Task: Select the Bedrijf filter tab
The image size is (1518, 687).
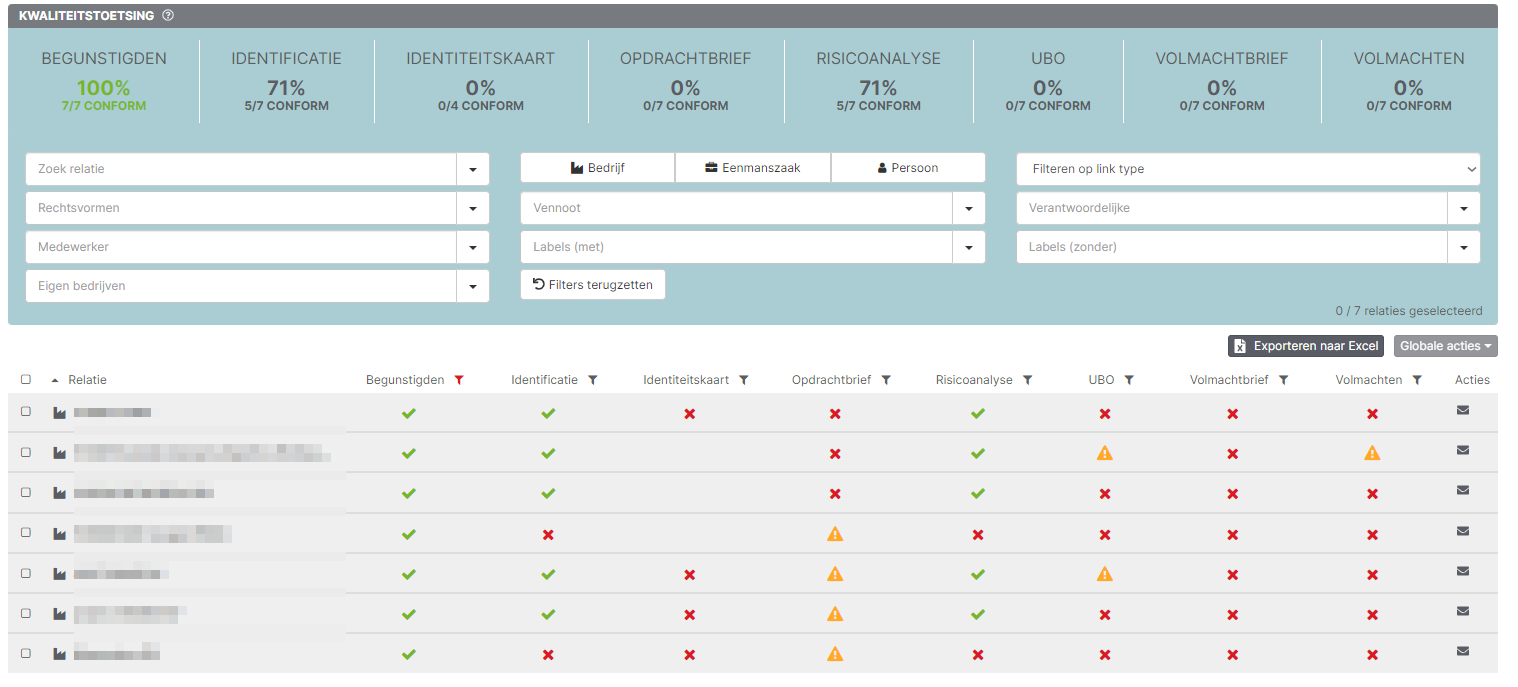Action: 598,168
